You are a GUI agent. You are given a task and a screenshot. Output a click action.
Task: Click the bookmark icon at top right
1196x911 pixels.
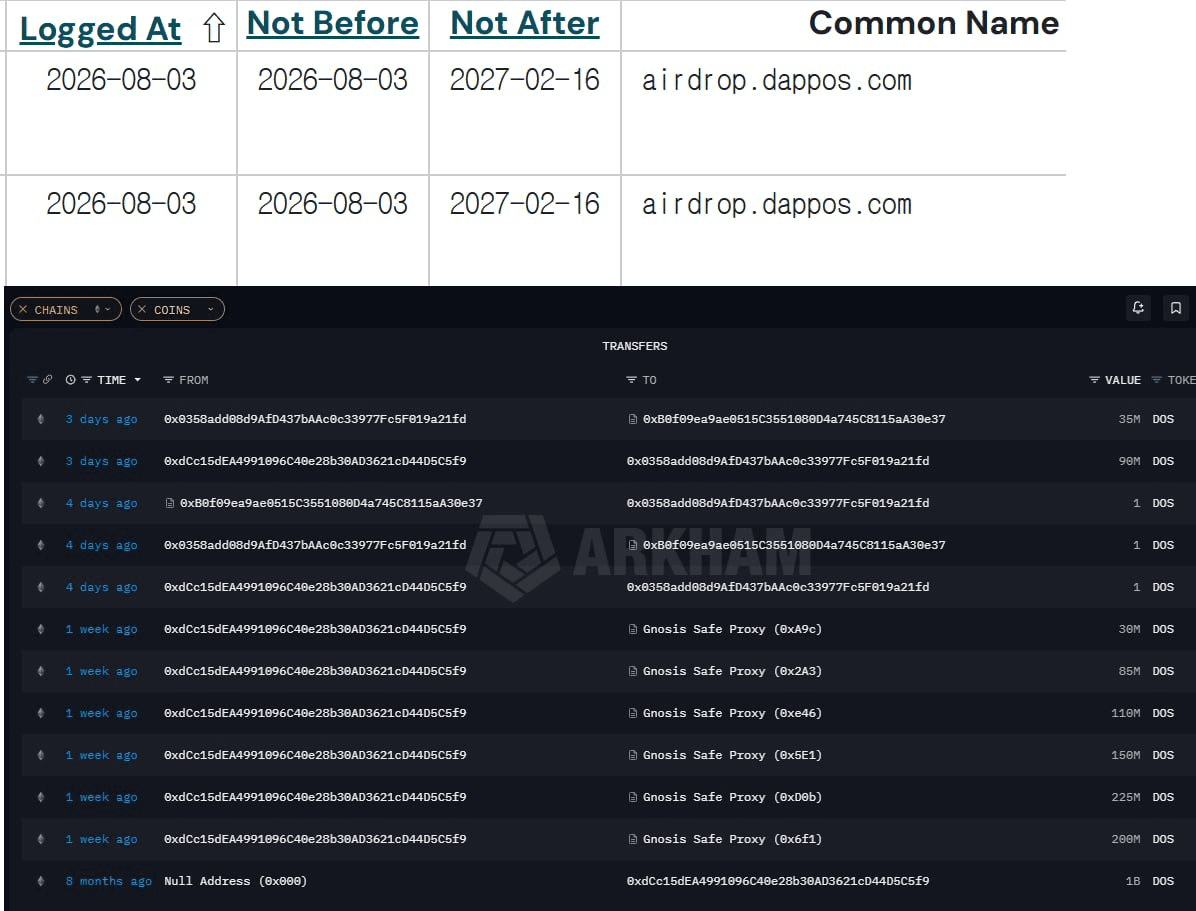pyautogui.click(x=1175, y=307)
